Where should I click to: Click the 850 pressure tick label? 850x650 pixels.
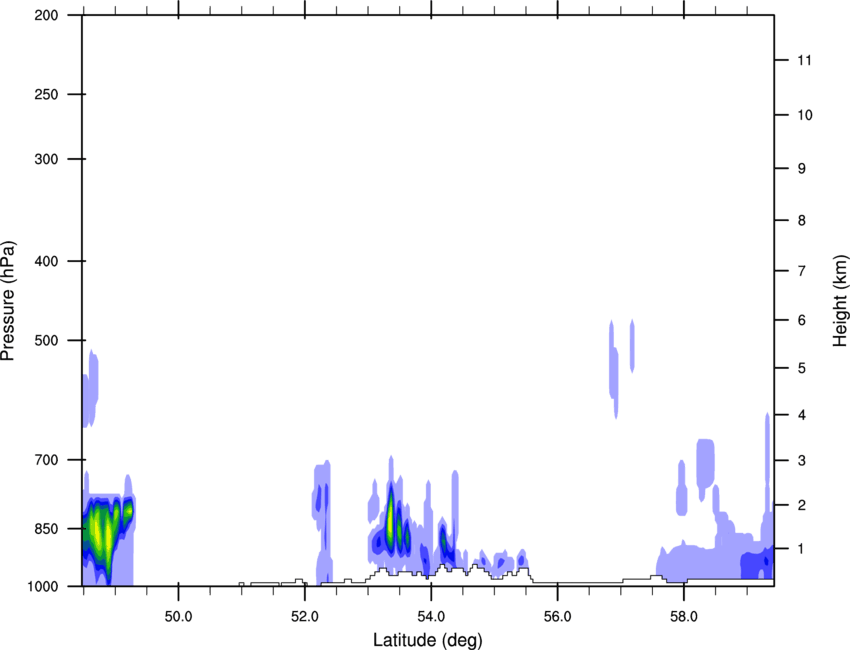pos(46,529)
